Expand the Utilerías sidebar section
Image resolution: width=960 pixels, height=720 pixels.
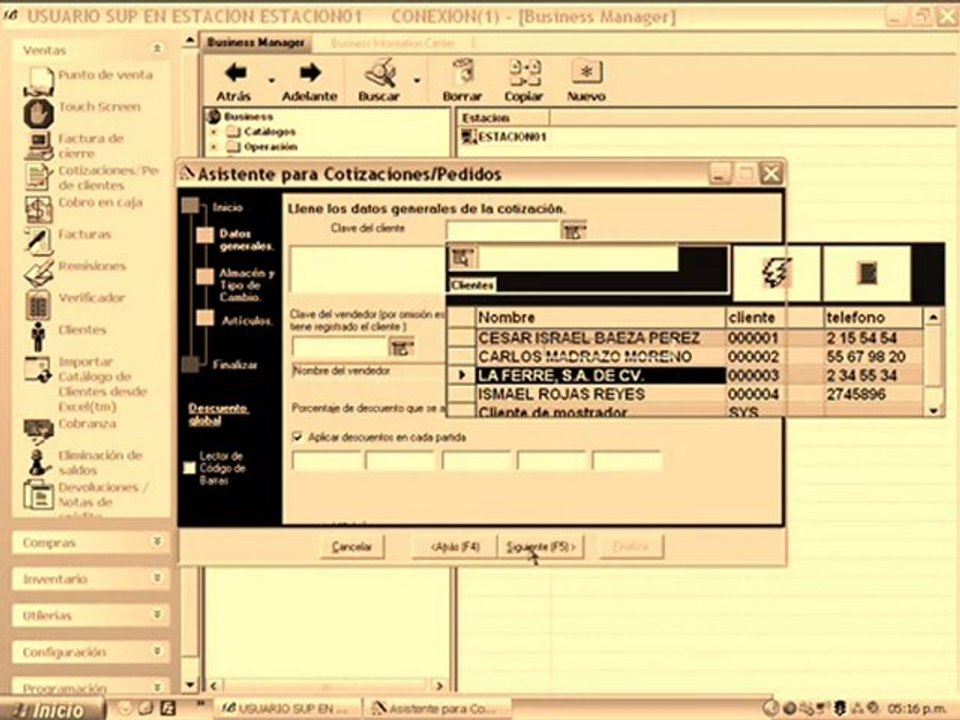click(x=157, y=615)
